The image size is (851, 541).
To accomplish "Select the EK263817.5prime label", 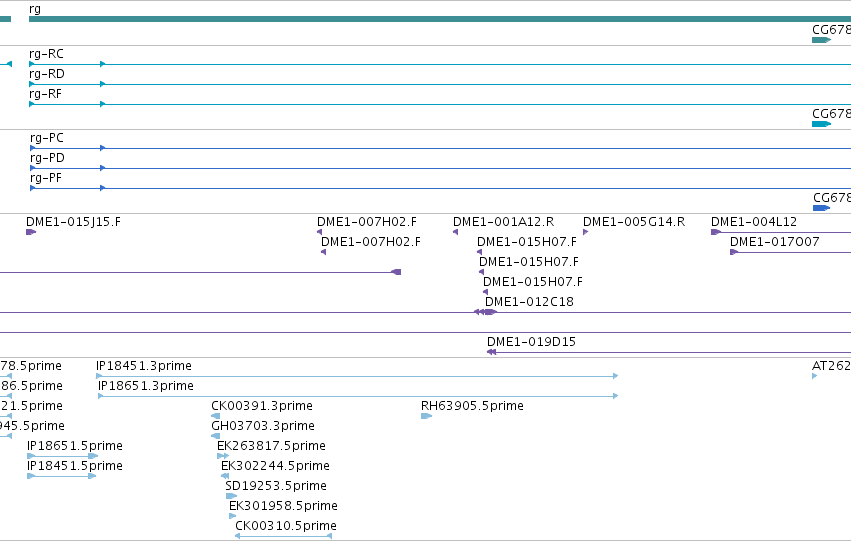I will 271,446.
